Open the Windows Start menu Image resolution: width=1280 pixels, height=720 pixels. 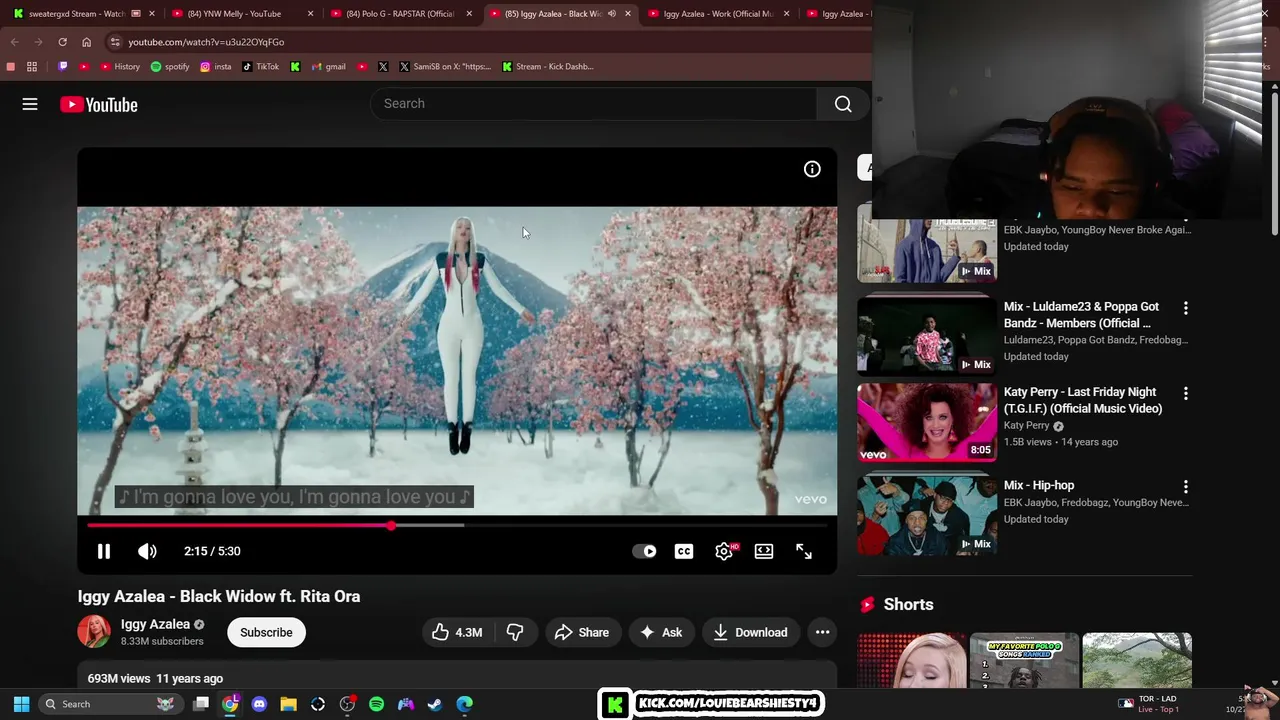21,704
